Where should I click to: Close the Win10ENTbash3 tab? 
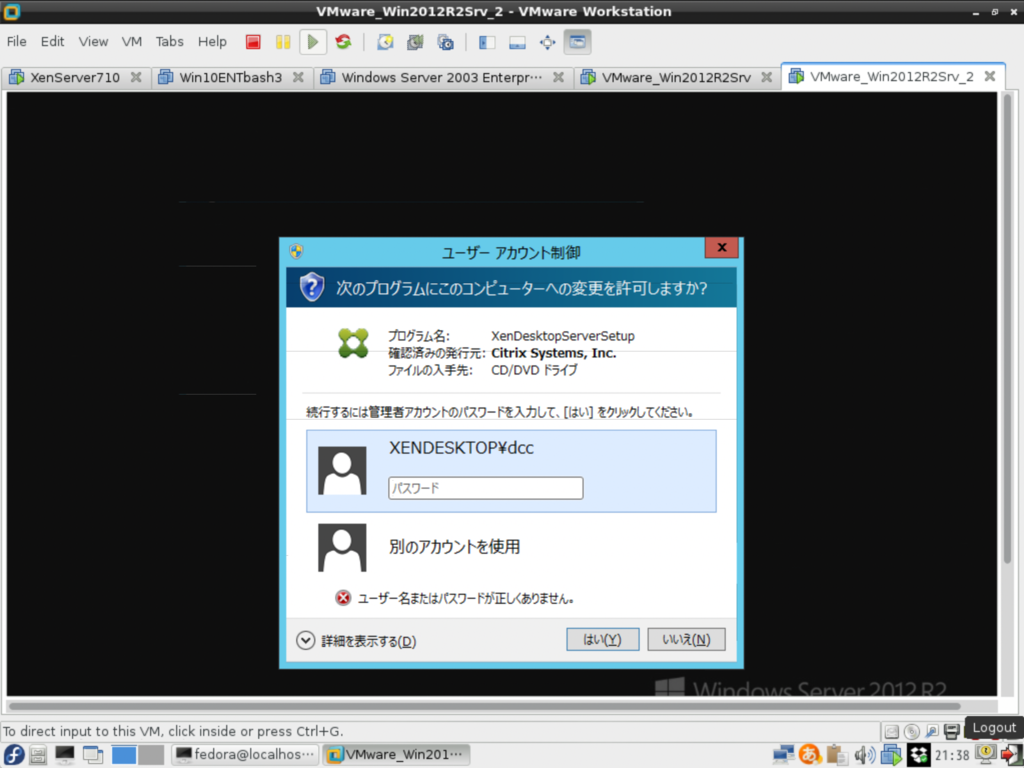298,77
